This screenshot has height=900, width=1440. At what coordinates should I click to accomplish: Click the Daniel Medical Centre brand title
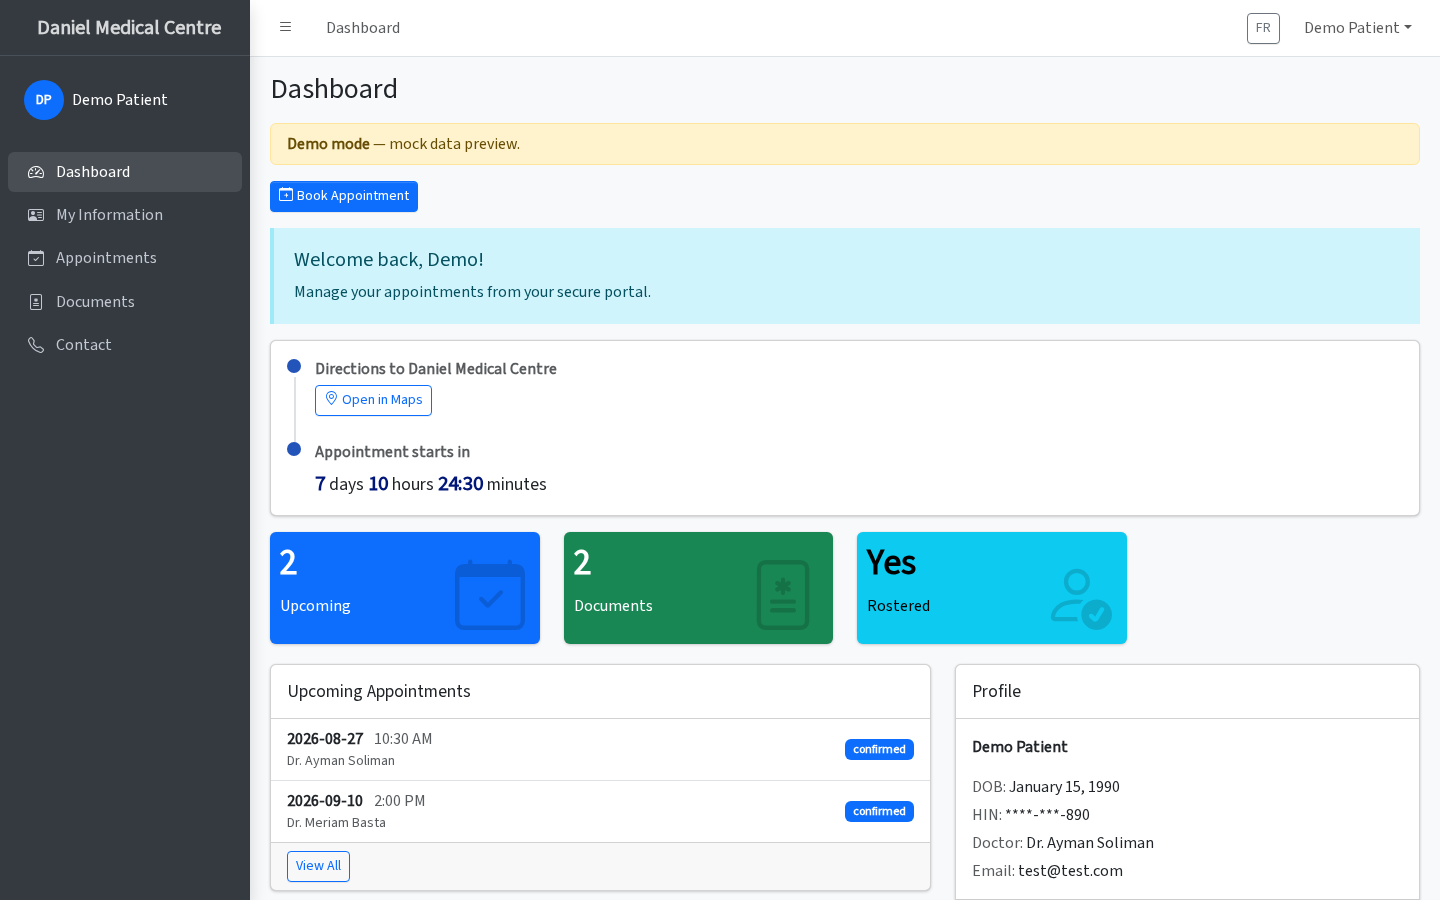pyautogui.click(x=129, y=28)
